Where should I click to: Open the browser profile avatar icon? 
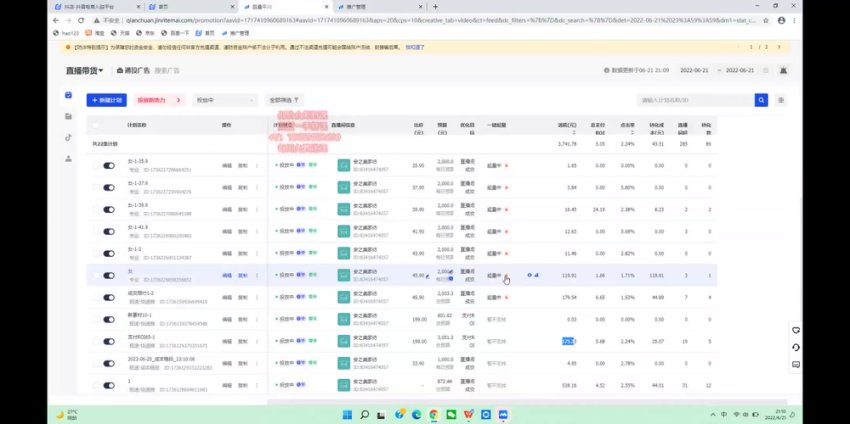click(781, 20)
